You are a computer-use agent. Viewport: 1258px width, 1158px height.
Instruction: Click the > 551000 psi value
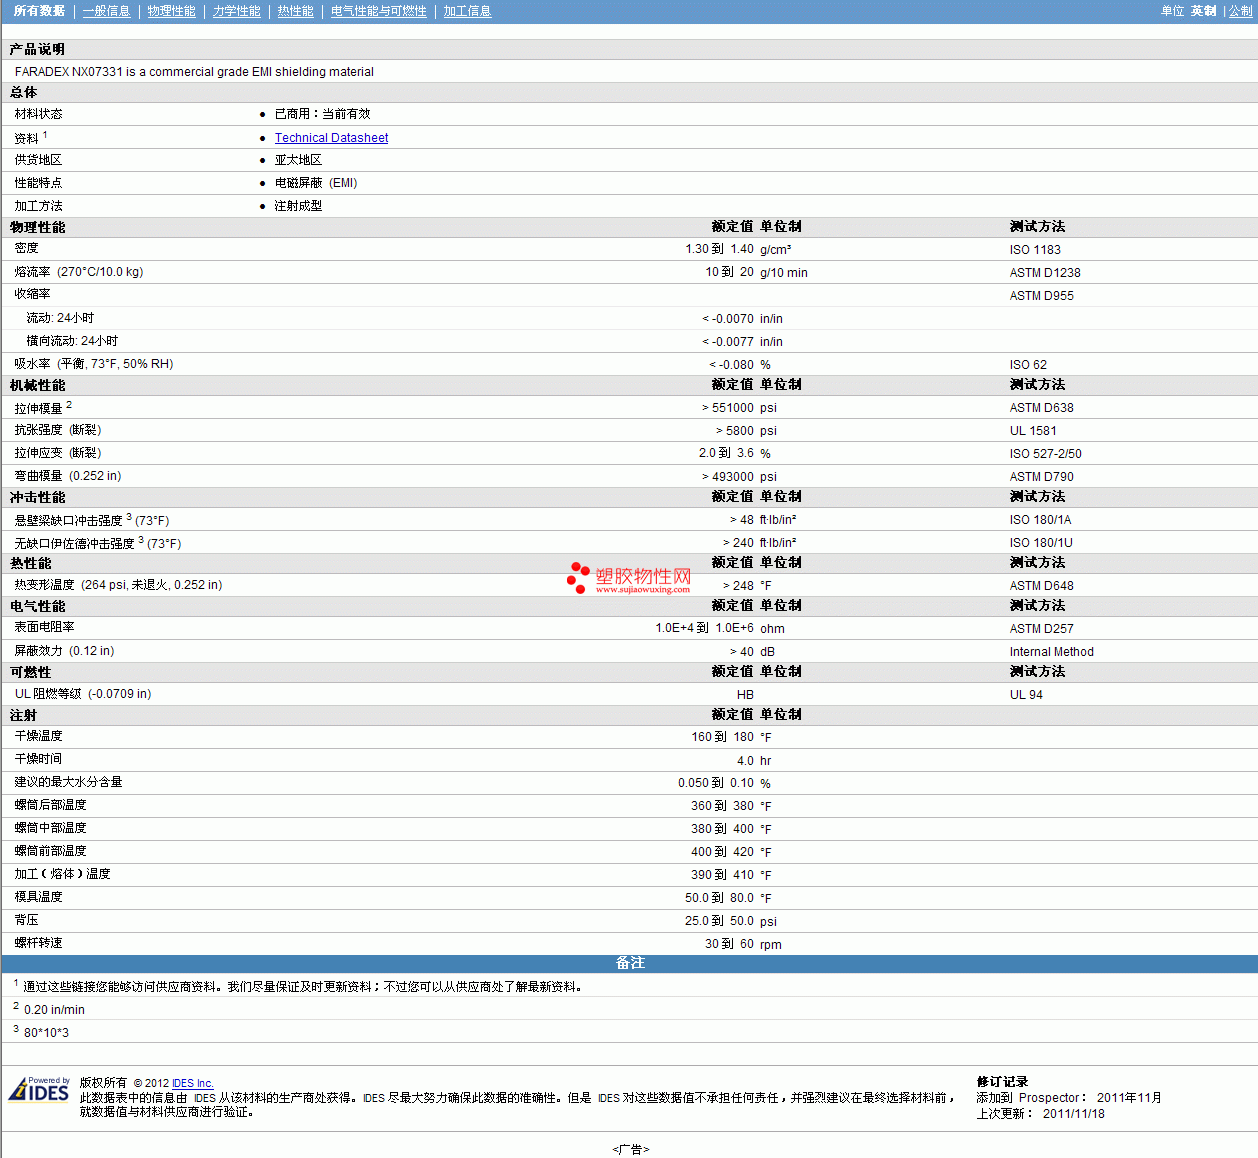tap(739, 408)
